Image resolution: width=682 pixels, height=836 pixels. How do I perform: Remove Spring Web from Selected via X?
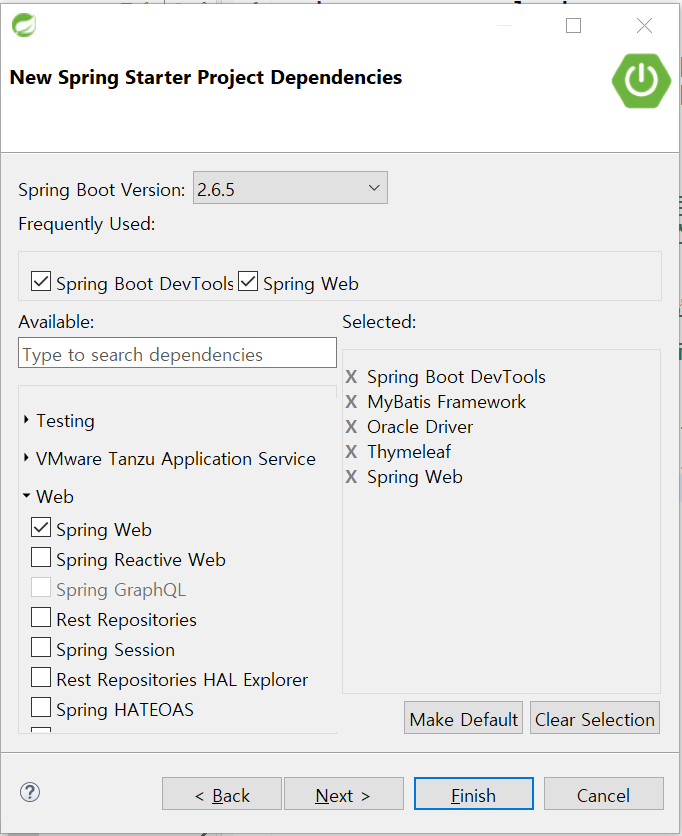(x=351, y=477)
